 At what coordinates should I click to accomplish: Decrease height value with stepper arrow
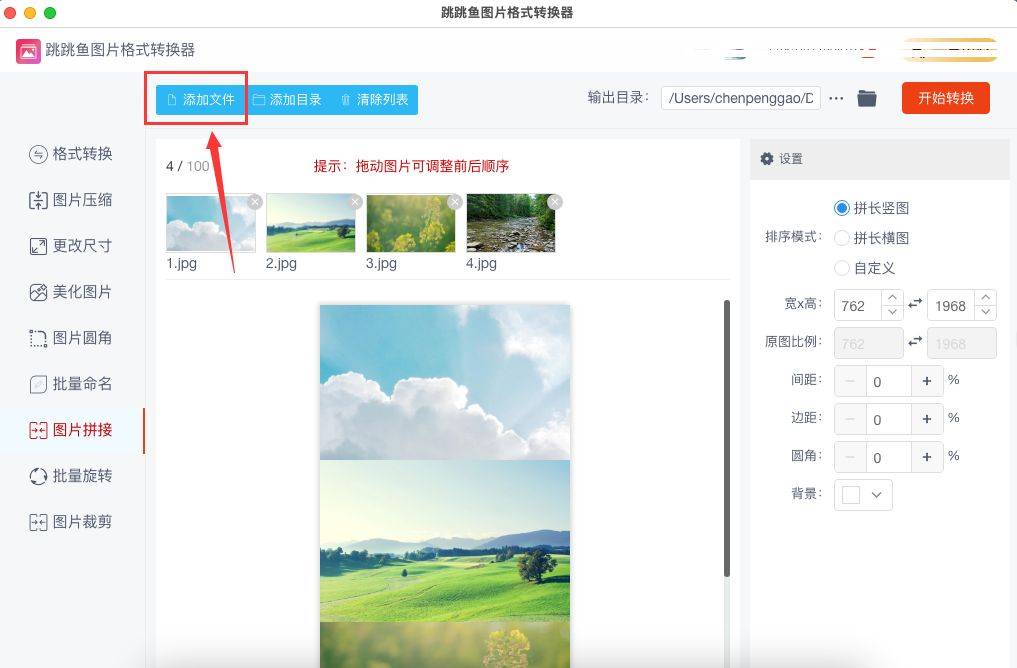click(986, 313)
